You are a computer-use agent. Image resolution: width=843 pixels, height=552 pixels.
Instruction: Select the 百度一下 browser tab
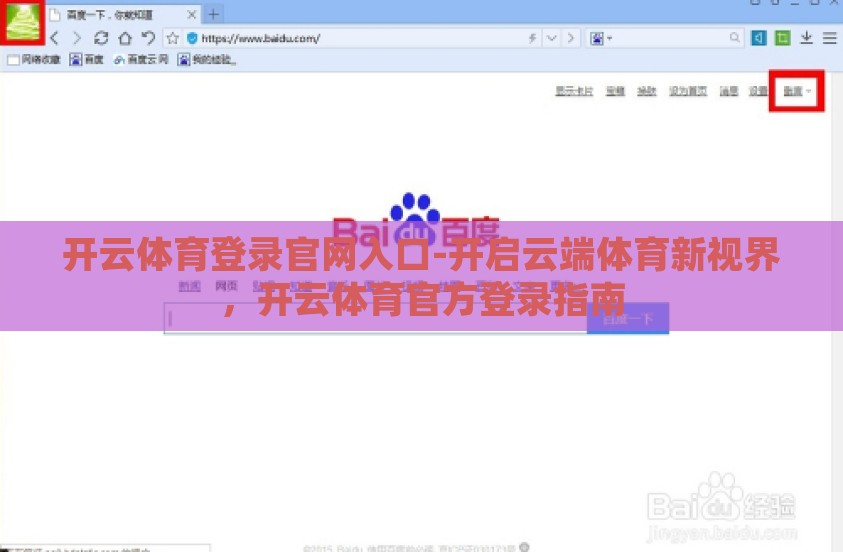pos(123,15)
